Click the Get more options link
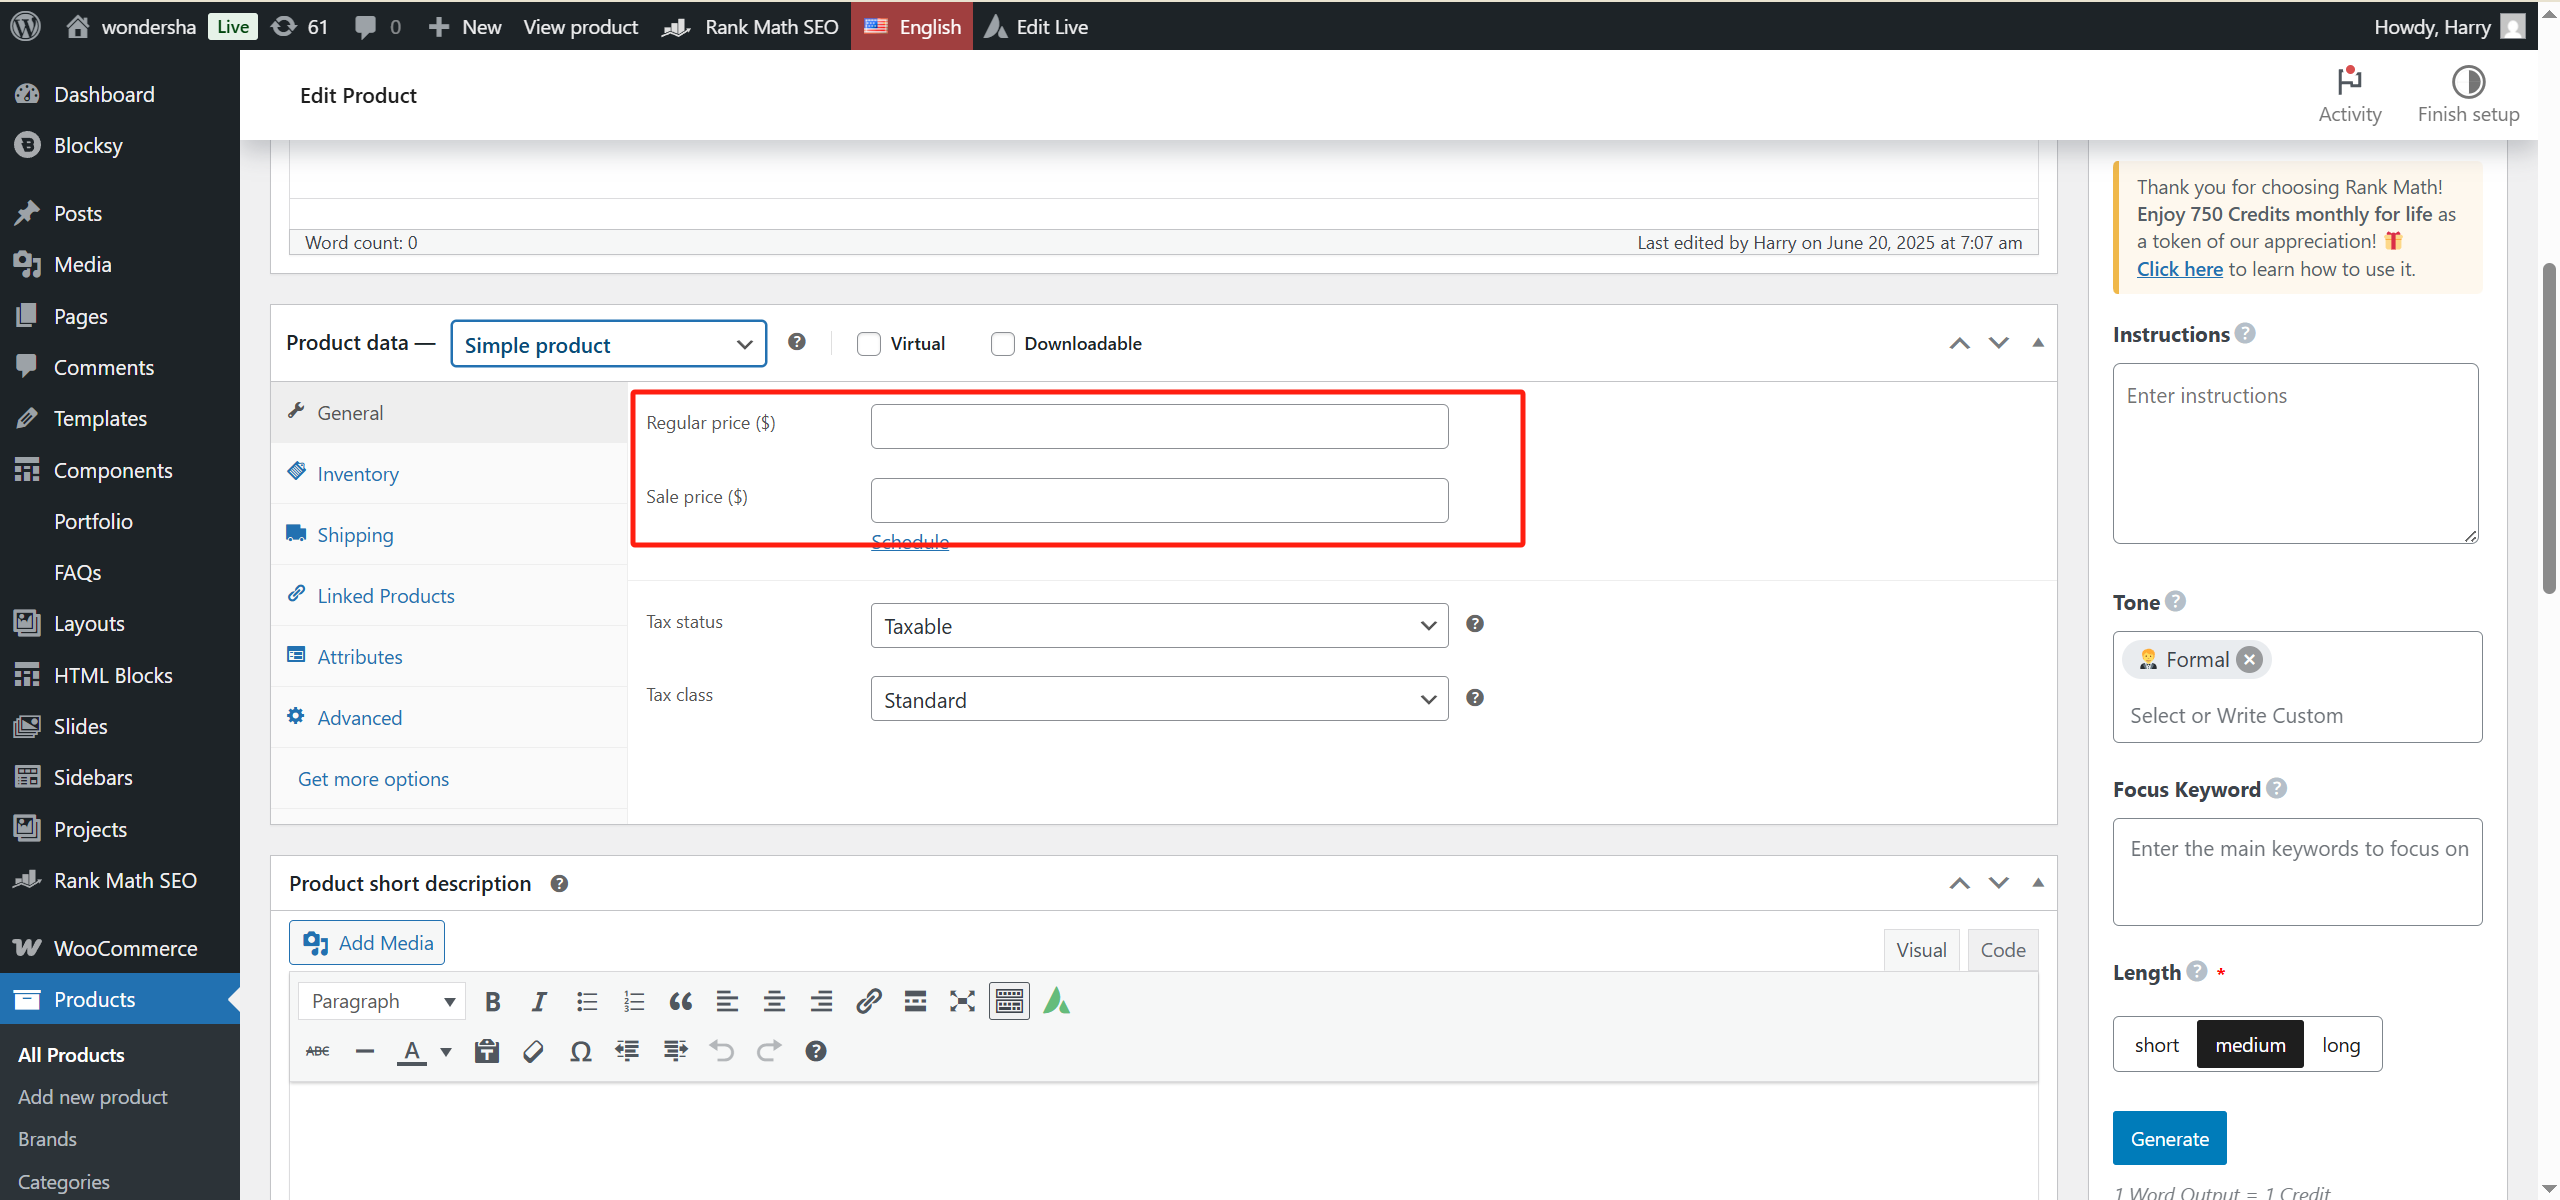Viewport: 2560px width, 1200px height. pyautogui.click(x=373, y=779)
